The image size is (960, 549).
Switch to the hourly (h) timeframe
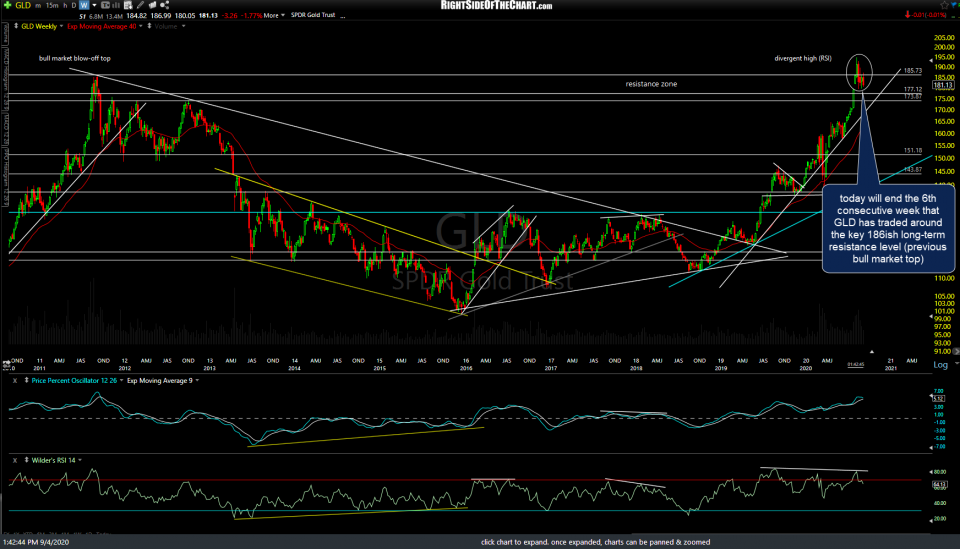[65, 6]
